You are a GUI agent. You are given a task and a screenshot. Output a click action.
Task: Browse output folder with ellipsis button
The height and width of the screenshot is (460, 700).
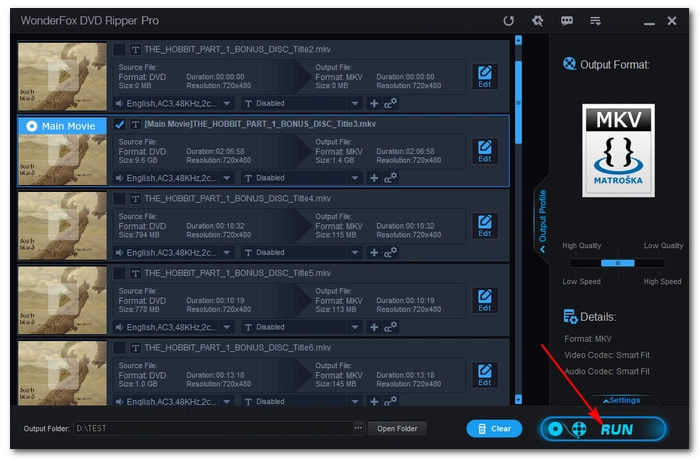(358, 428)
